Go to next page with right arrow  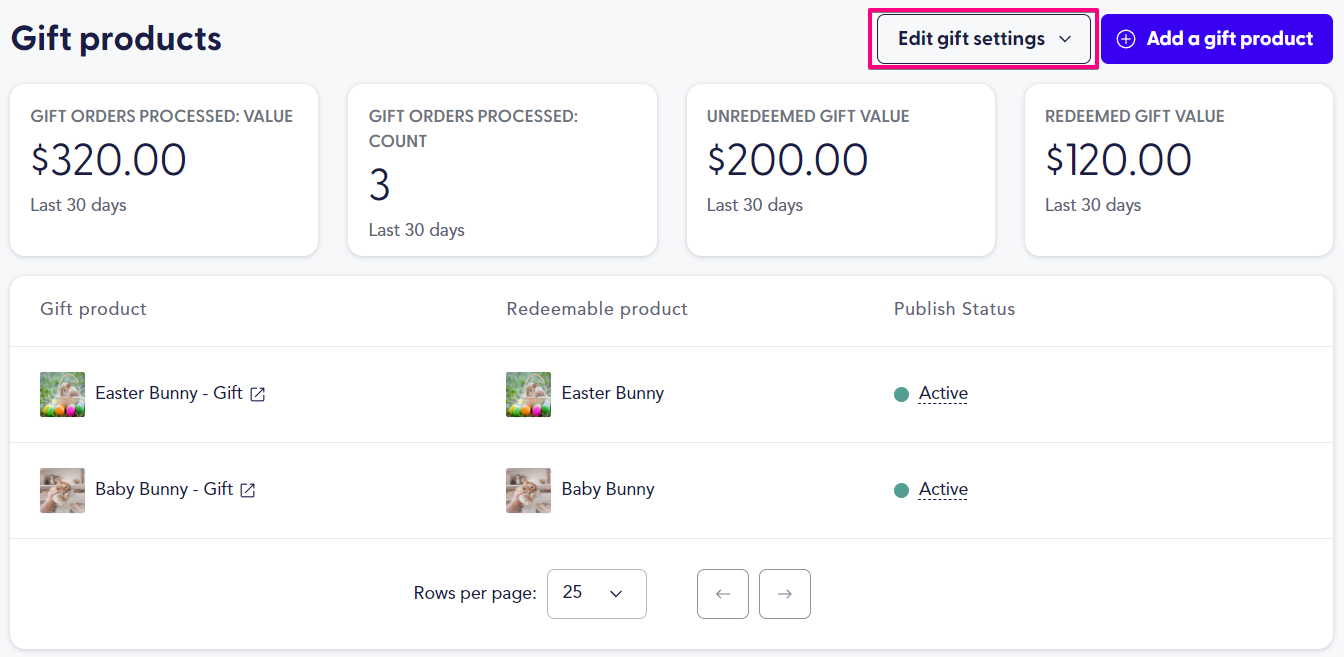pyautogui.click(x=785, y=594)
